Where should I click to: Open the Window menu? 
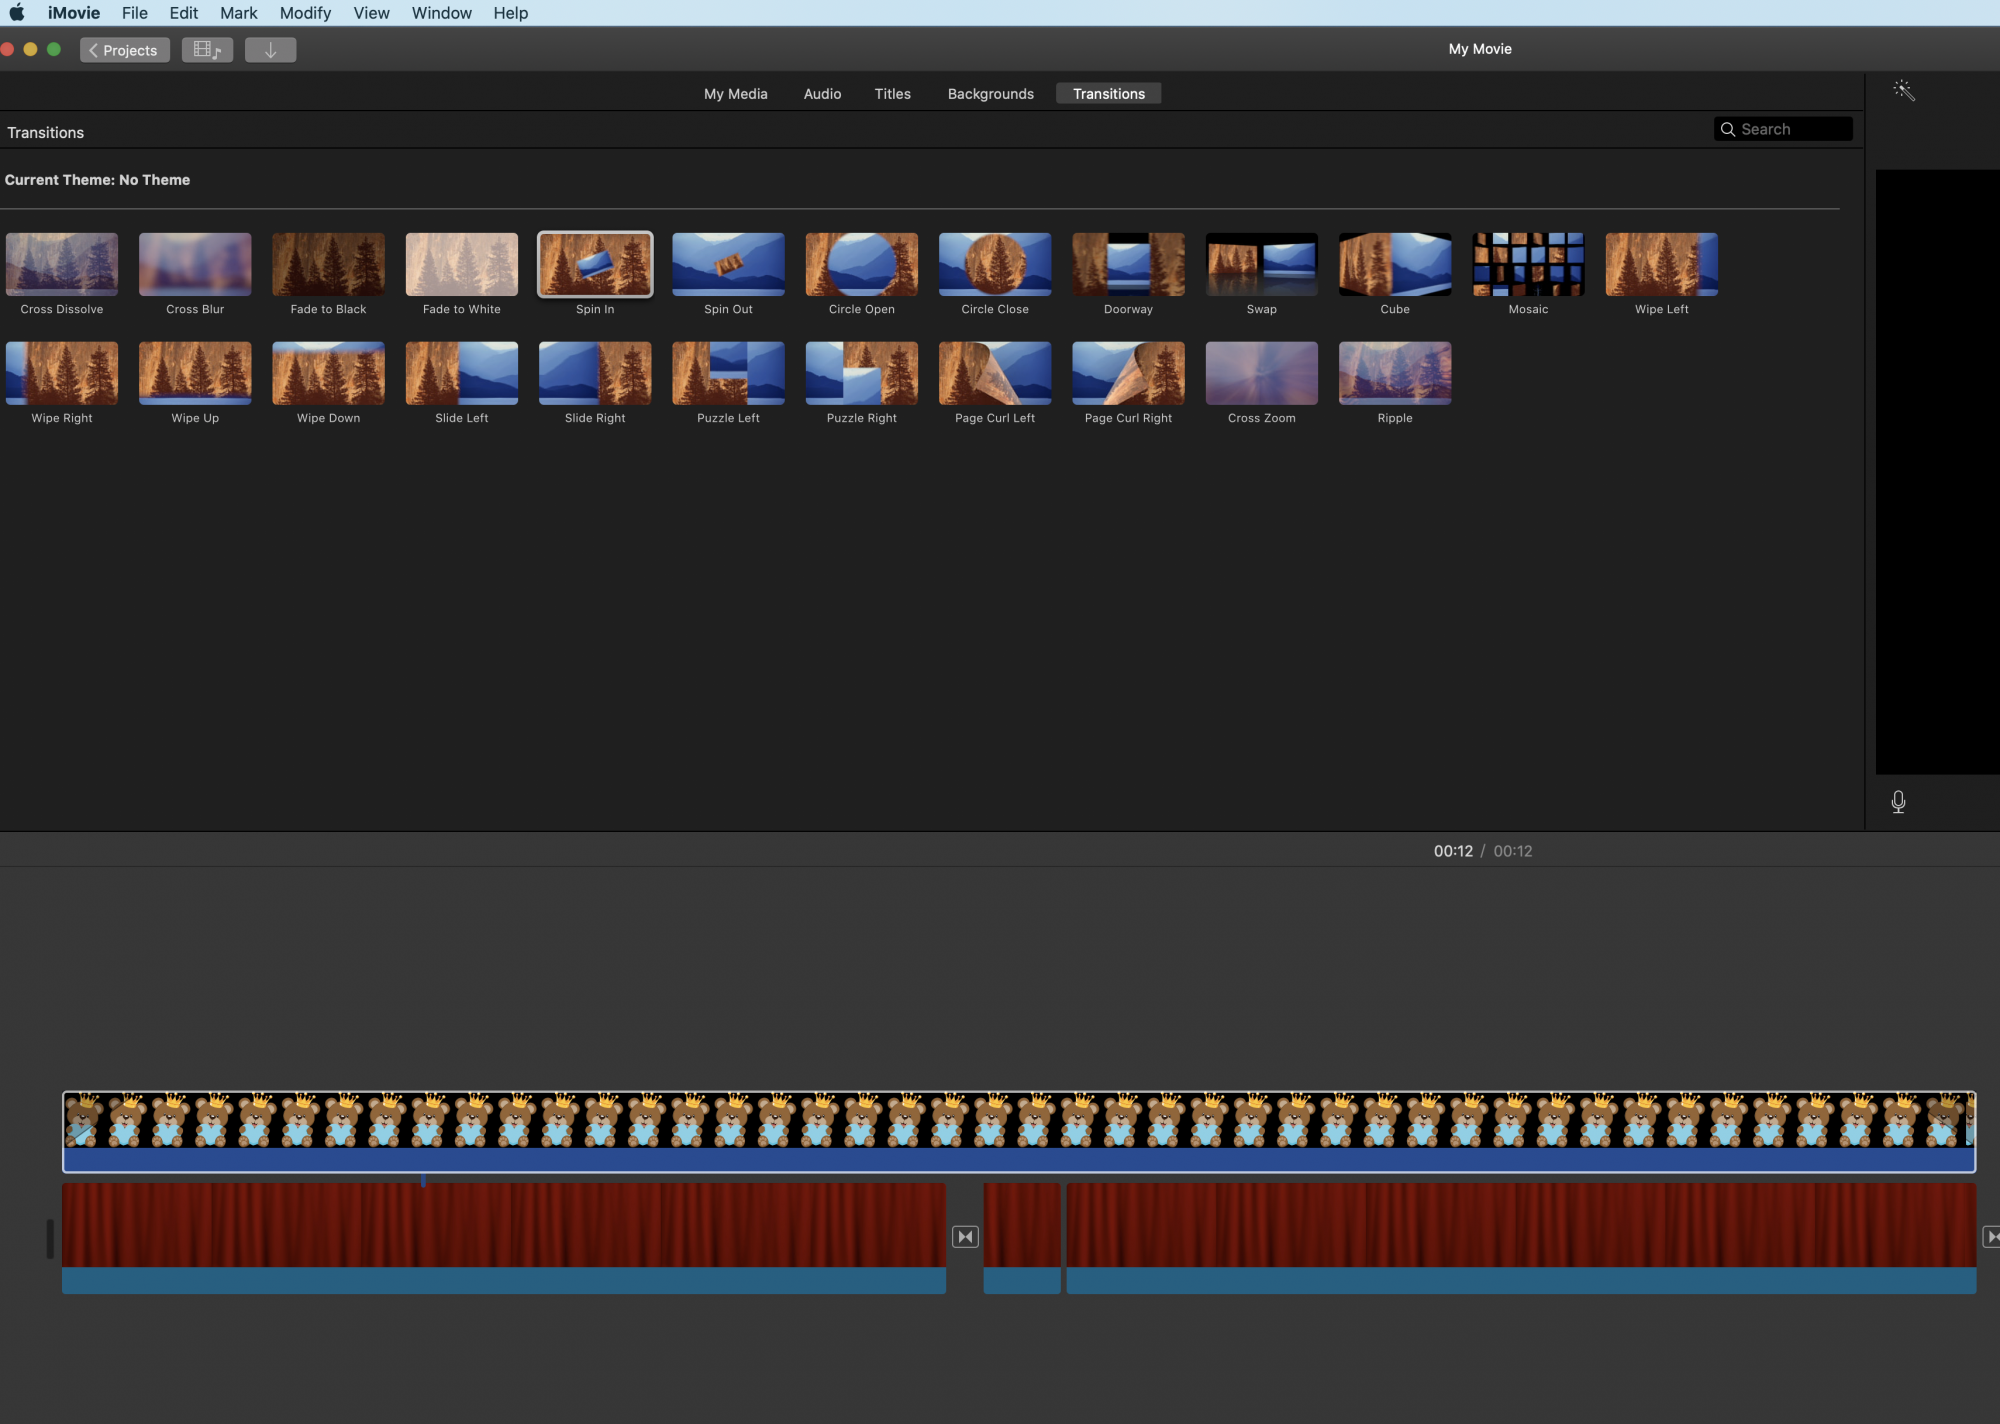[442, 13]
